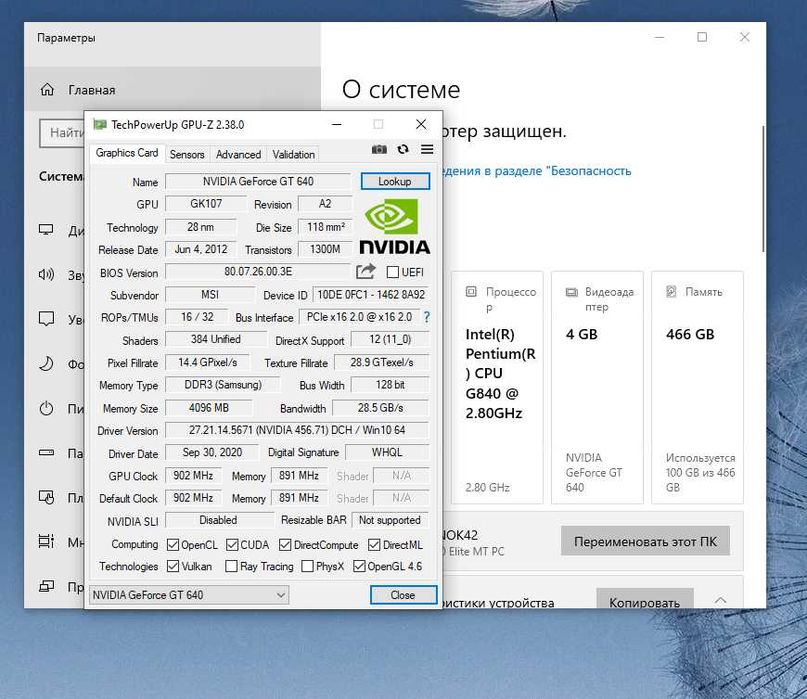This screenshot has height=699, width=807.
Task: Select the storage drive icon in the Settings sidebar
Action: 46,453
